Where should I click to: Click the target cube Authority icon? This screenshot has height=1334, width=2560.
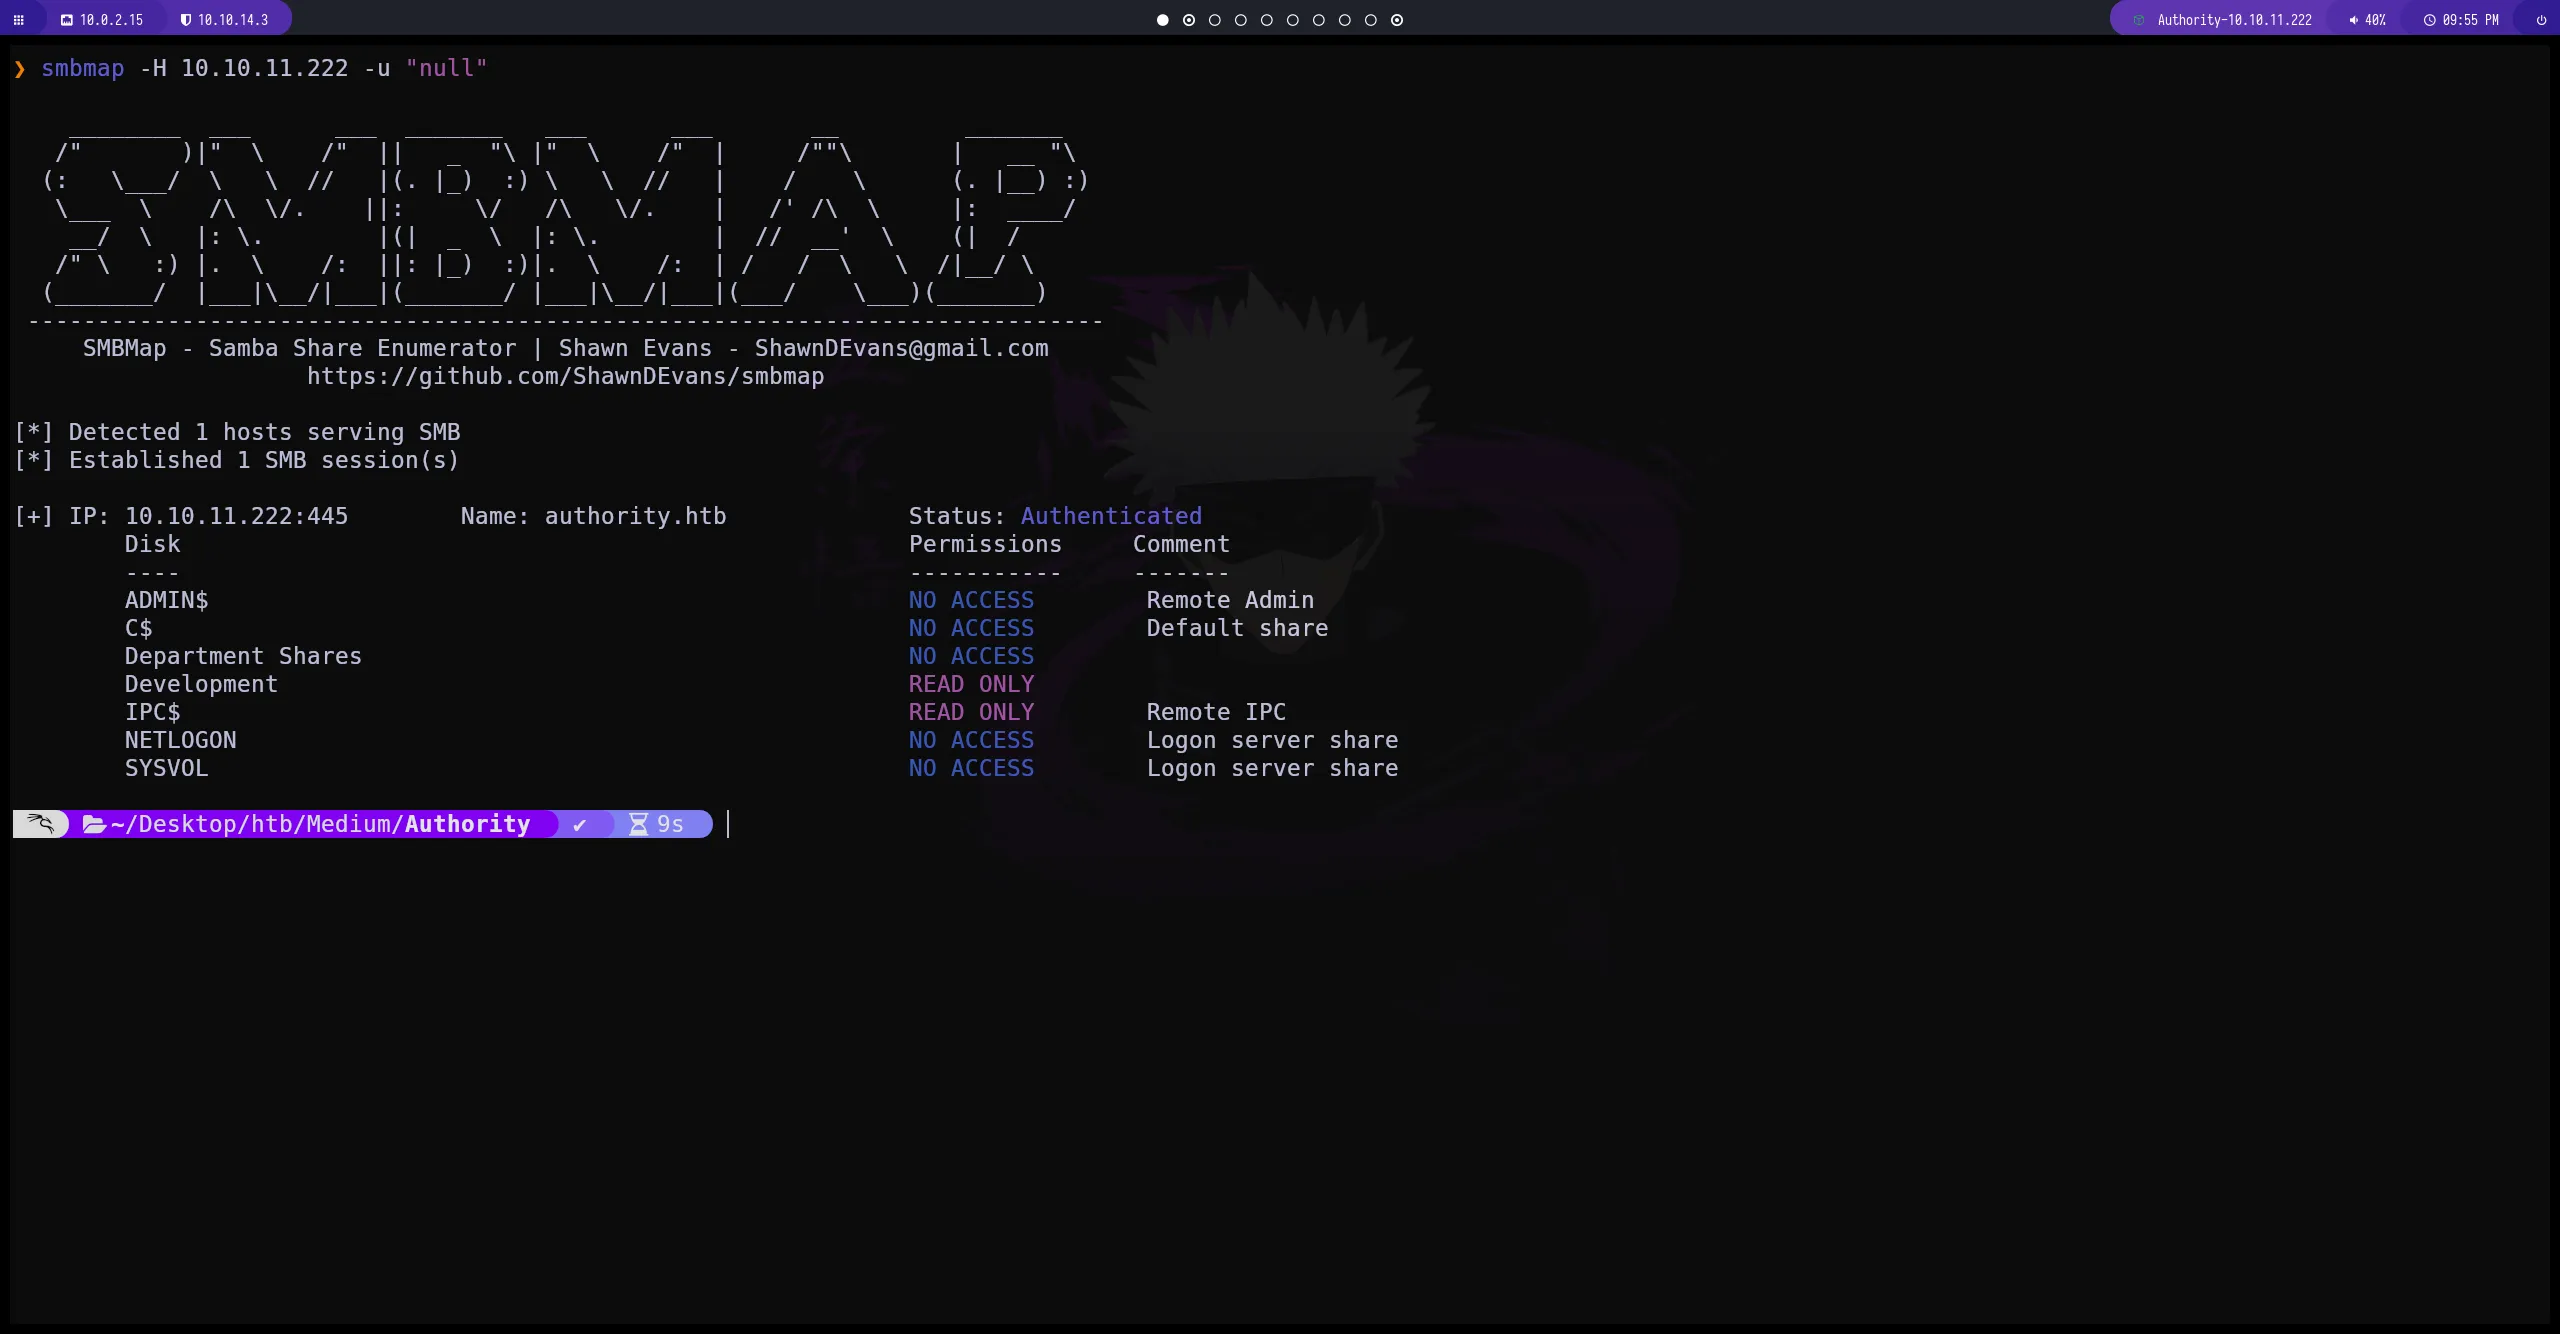(x=2139, y=20)
